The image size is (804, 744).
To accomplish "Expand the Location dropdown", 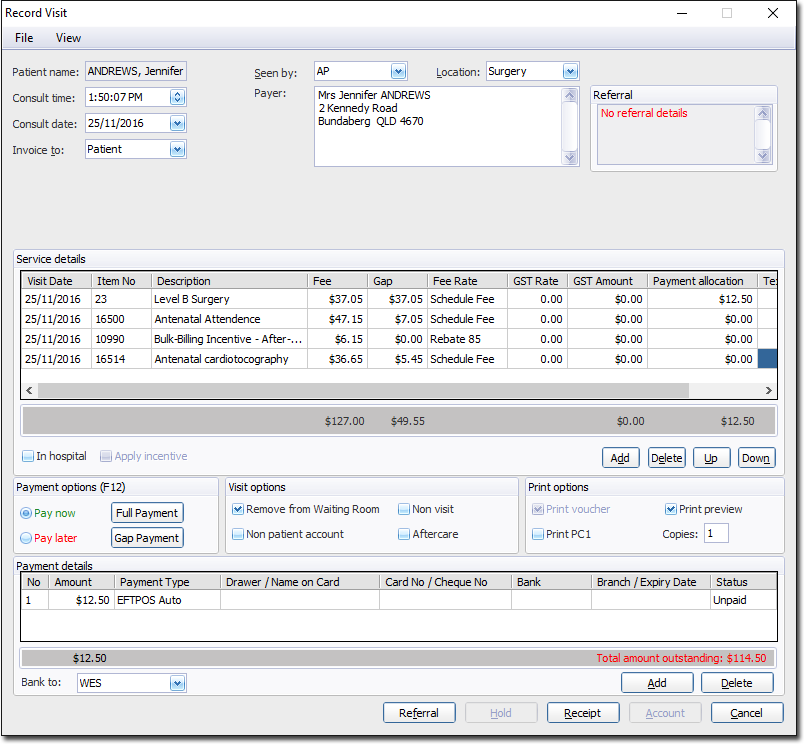I will (x=570, y=72).
